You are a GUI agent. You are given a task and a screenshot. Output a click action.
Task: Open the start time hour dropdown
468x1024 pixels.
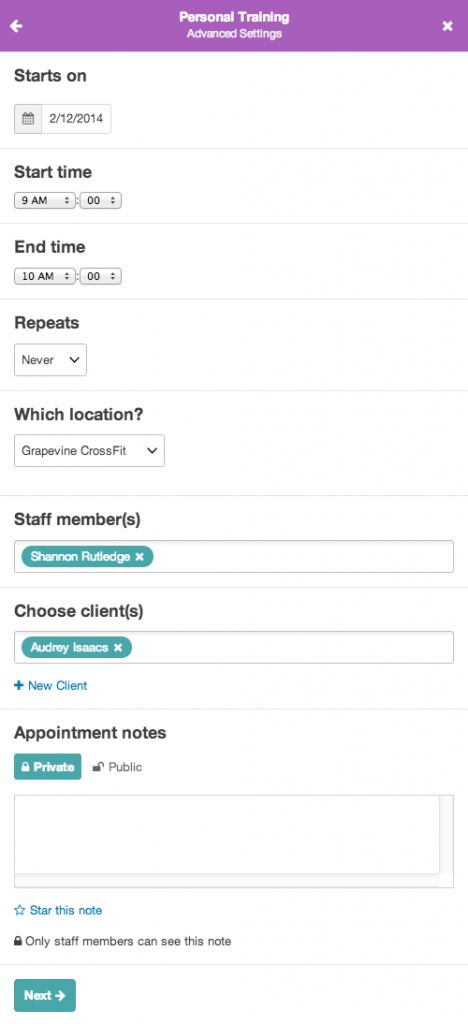pos(45,201)
